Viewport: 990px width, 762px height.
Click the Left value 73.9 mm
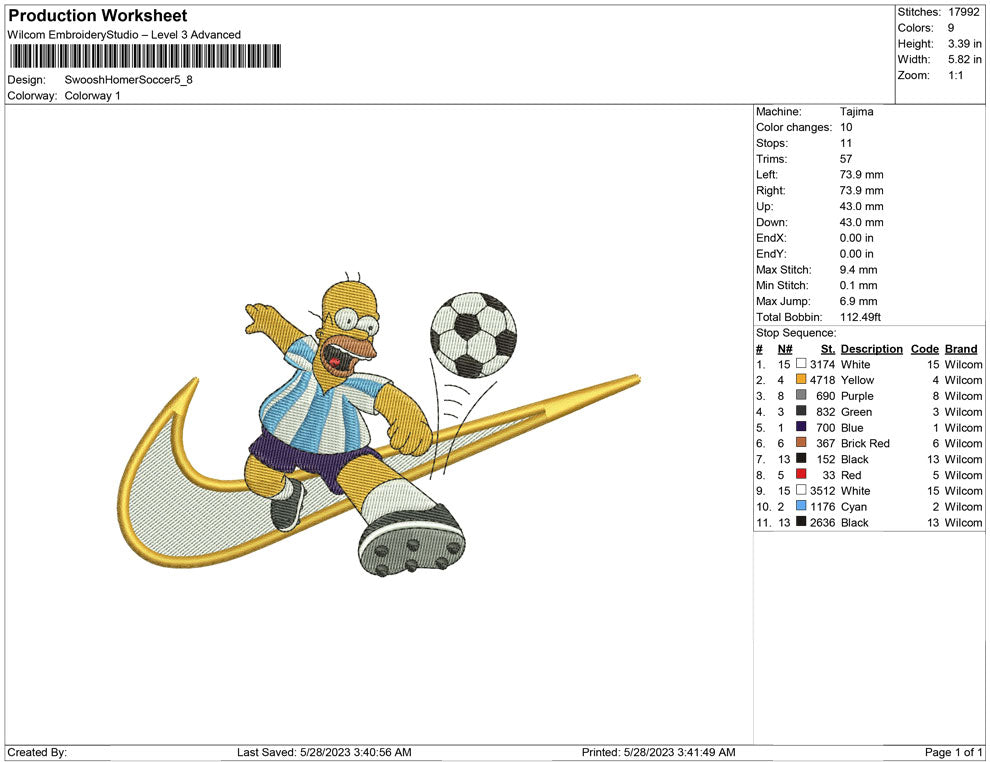pos(862,174)
